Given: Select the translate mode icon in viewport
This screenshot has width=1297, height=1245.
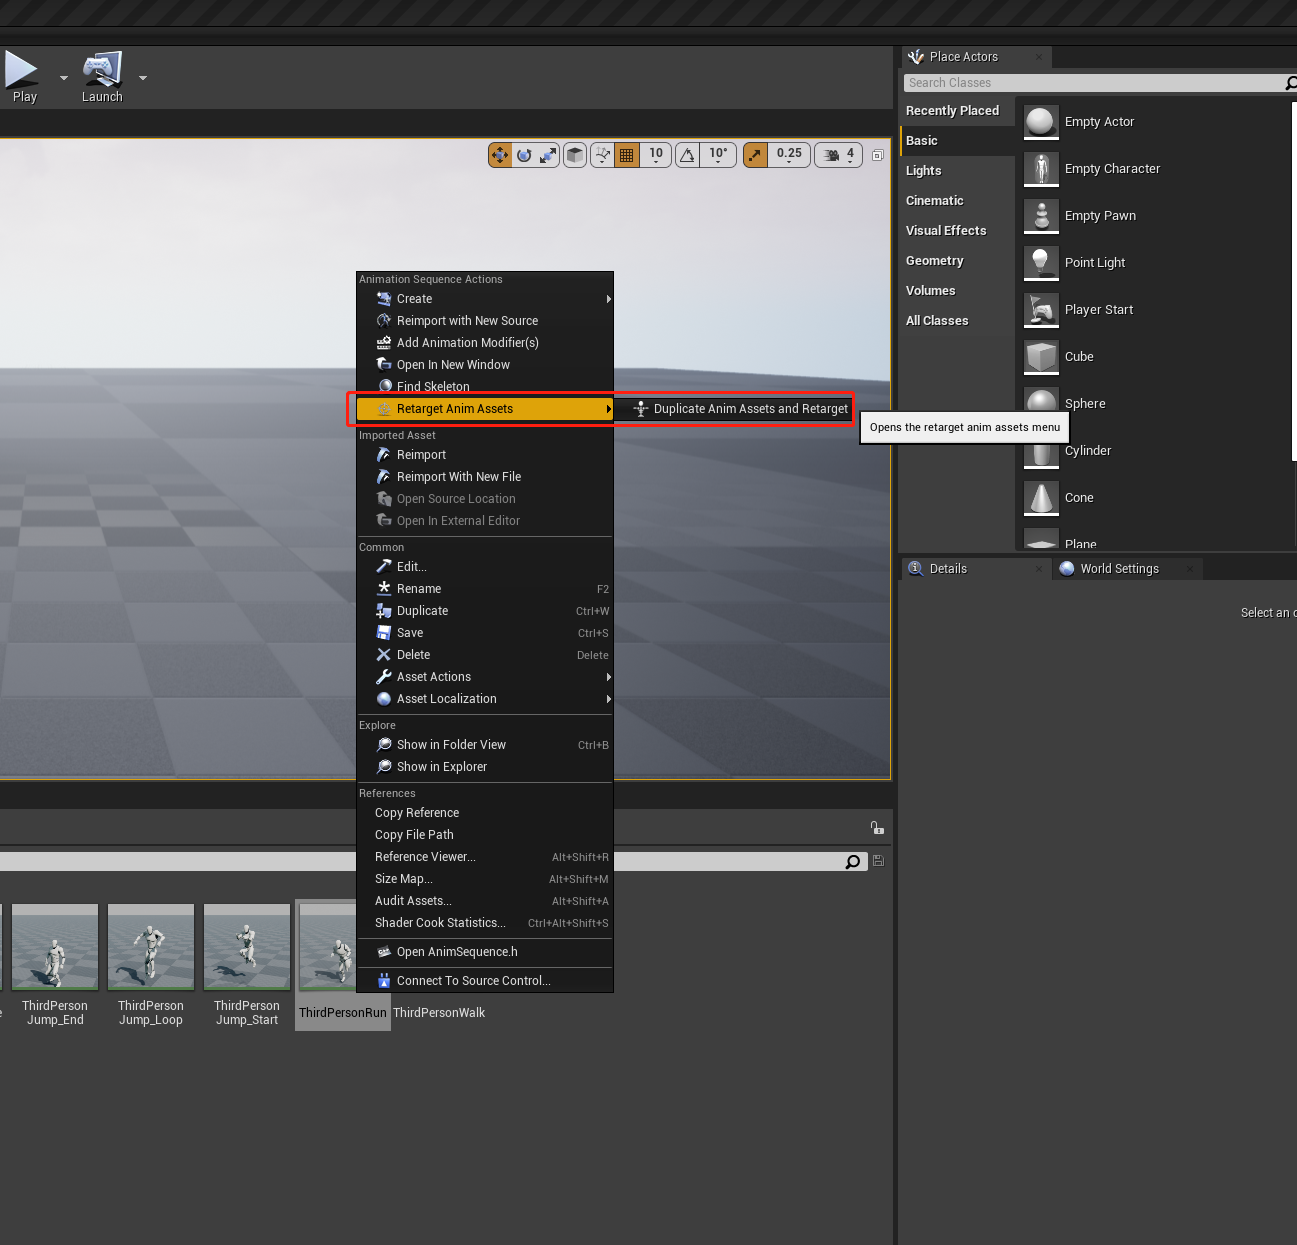Looking at the screenshot, I should pyautogui.click(x=500, y=155).
